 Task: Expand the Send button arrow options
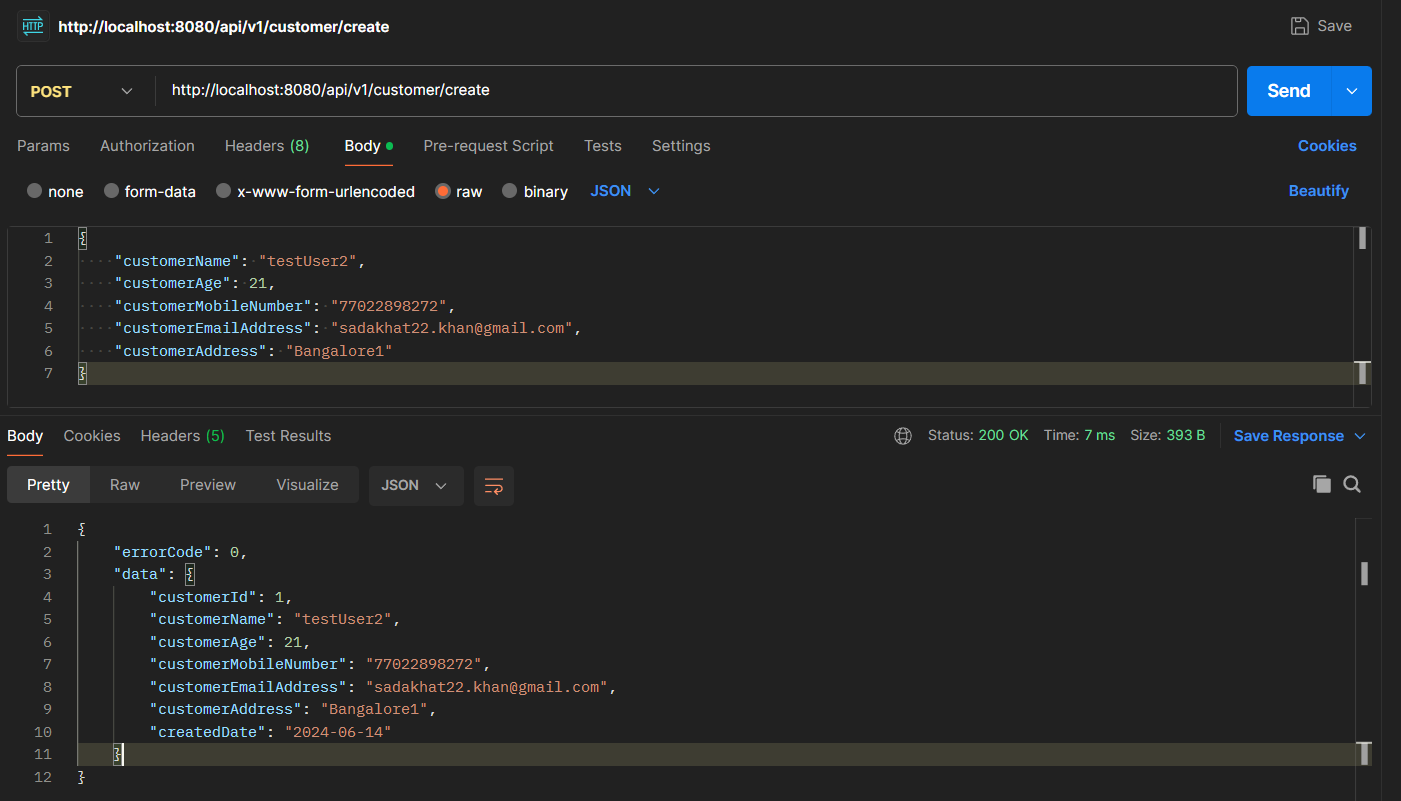1352,91
